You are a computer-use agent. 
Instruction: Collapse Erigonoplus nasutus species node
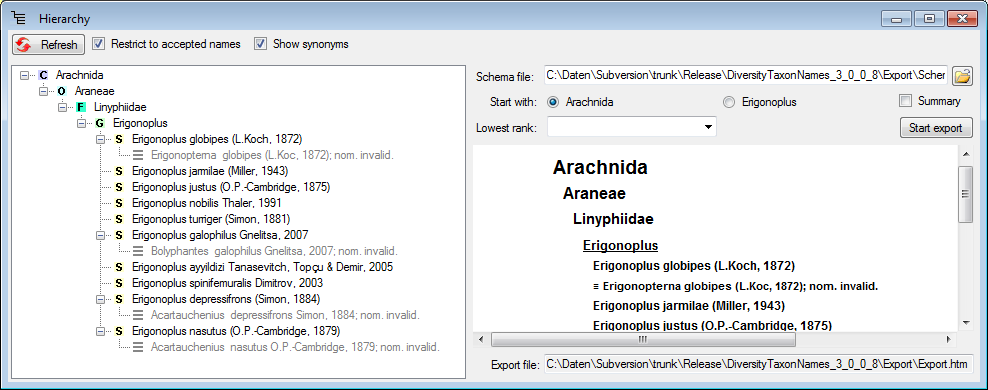point(101,331)
